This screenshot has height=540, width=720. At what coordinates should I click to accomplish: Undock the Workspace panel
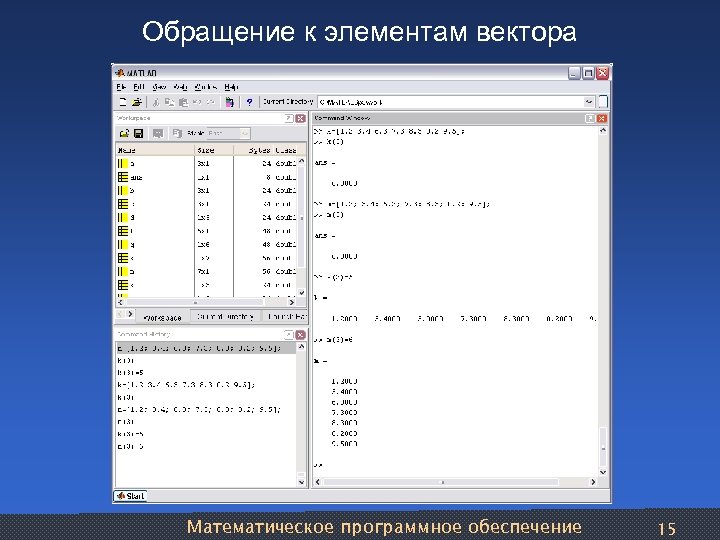pos(288,118)
